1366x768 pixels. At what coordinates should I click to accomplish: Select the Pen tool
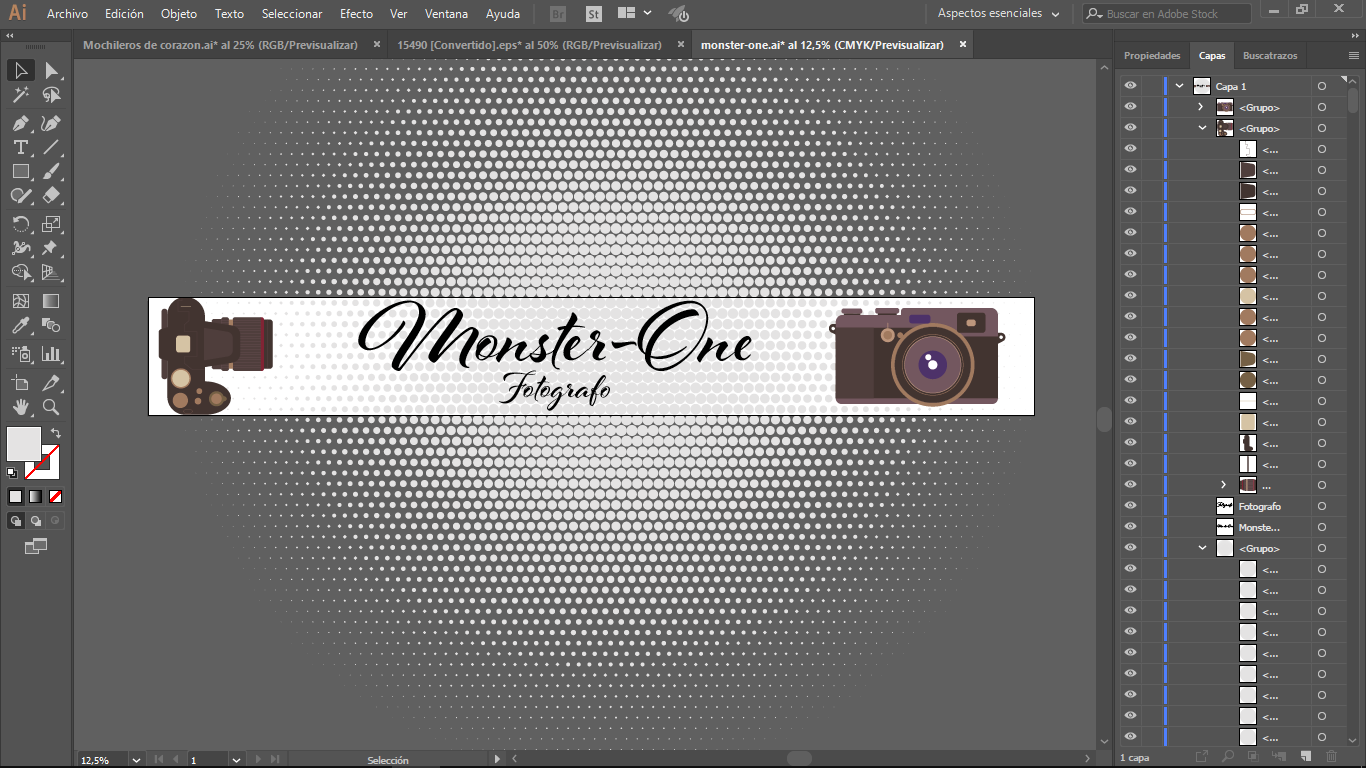point(20,123)
